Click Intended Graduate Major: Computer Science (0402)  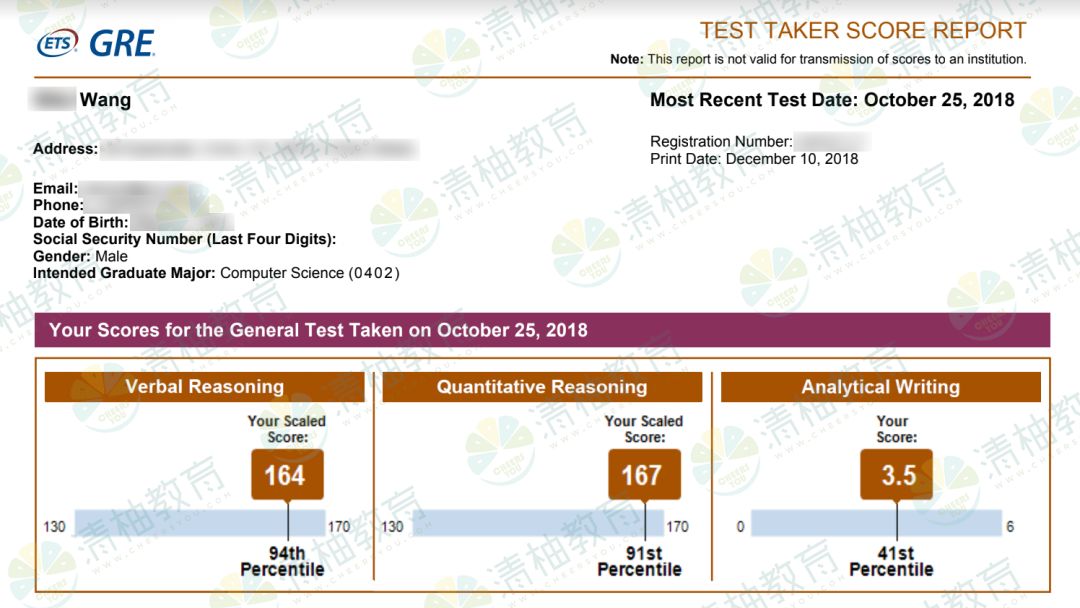(x=216, y=273)
